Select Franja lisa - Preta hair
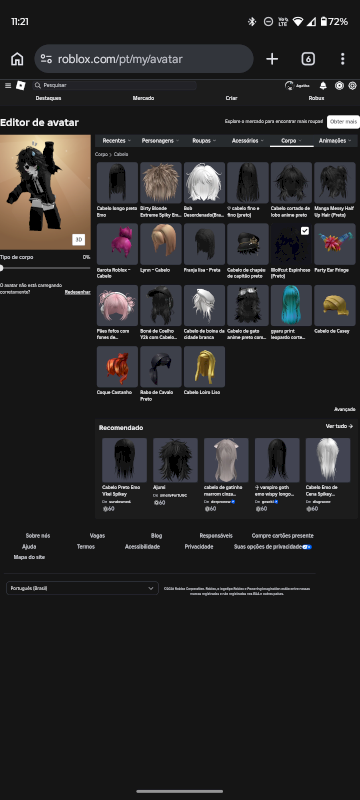Image resolution: width=360 pixels, height=800 pixels. pyautogui.click(x=204, y=244)
